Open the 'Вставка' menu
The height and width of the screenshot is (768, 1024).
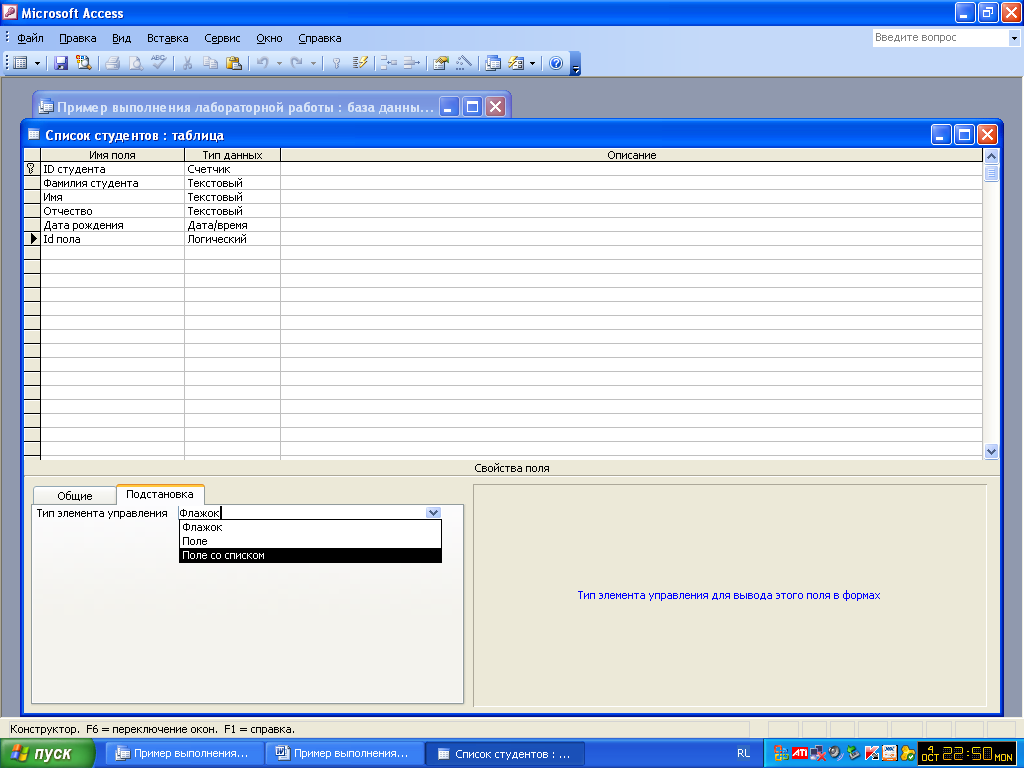click(167, 38)
